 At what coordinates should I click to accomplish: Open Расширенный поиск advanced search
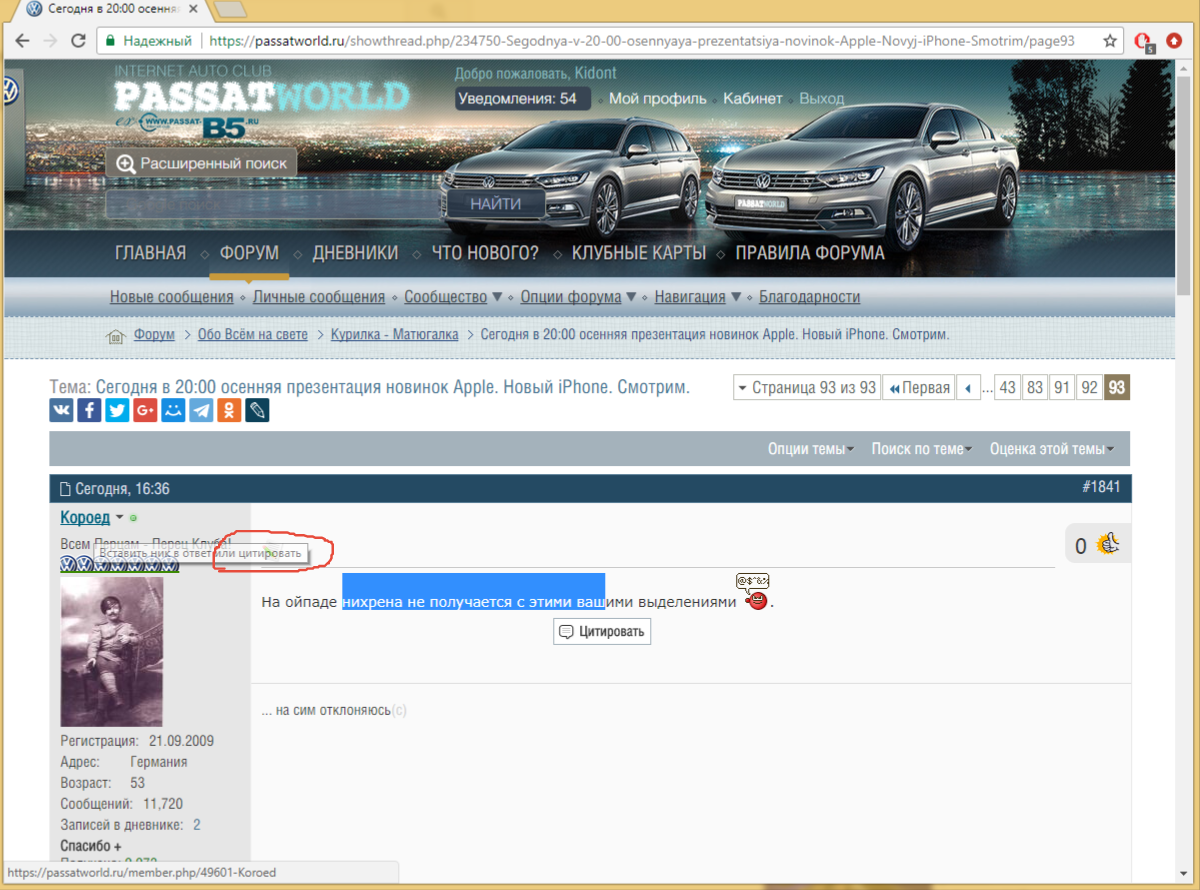coord(202,163)
